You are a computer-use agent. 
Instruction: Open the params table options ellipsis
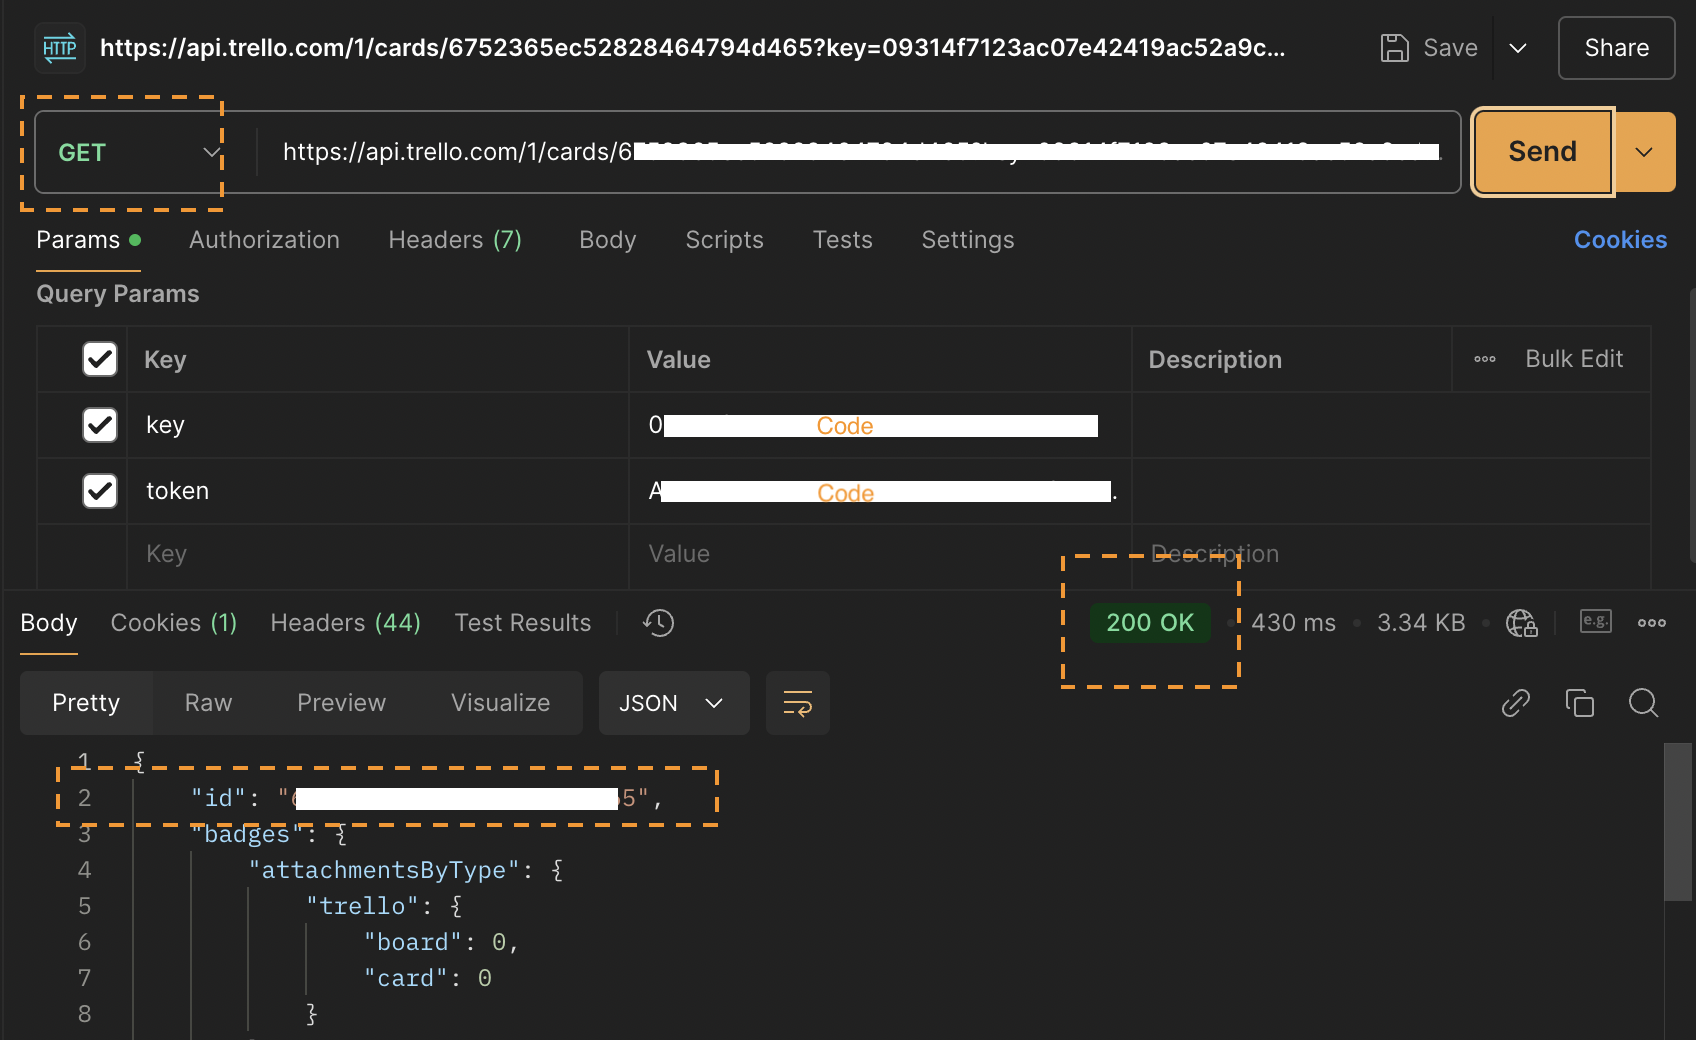(x=1485, y=359)
